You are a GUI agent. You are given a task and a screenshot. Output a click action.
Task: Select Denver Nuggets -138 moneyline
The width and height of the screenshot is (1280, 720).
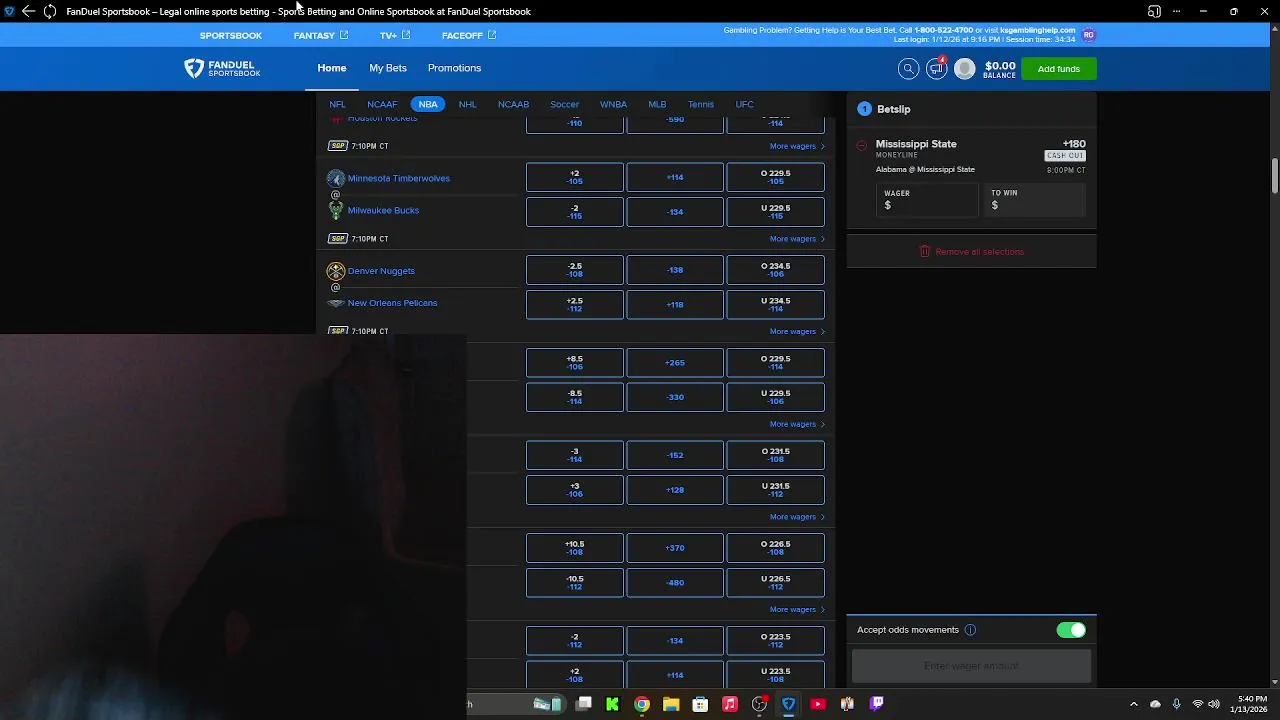(x=675, y=270)
